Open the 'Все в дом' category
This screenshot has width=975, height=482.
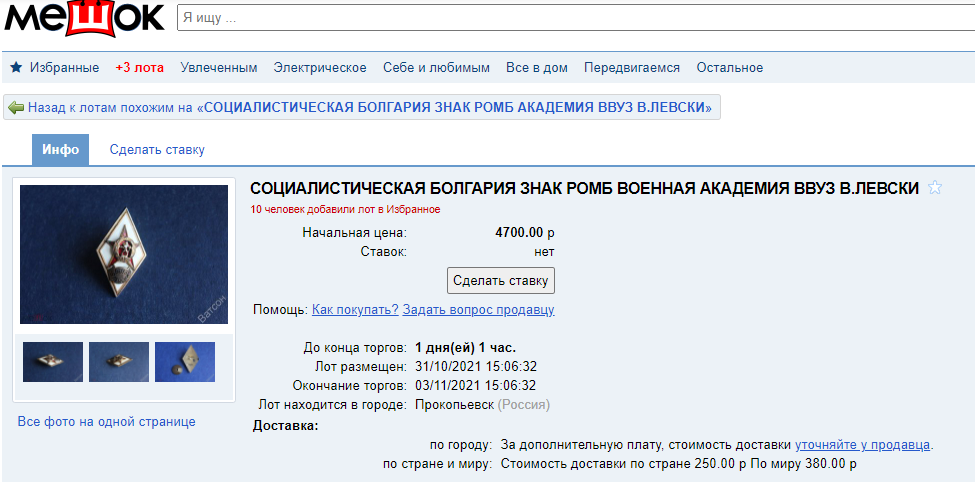(x=537, y=68)
